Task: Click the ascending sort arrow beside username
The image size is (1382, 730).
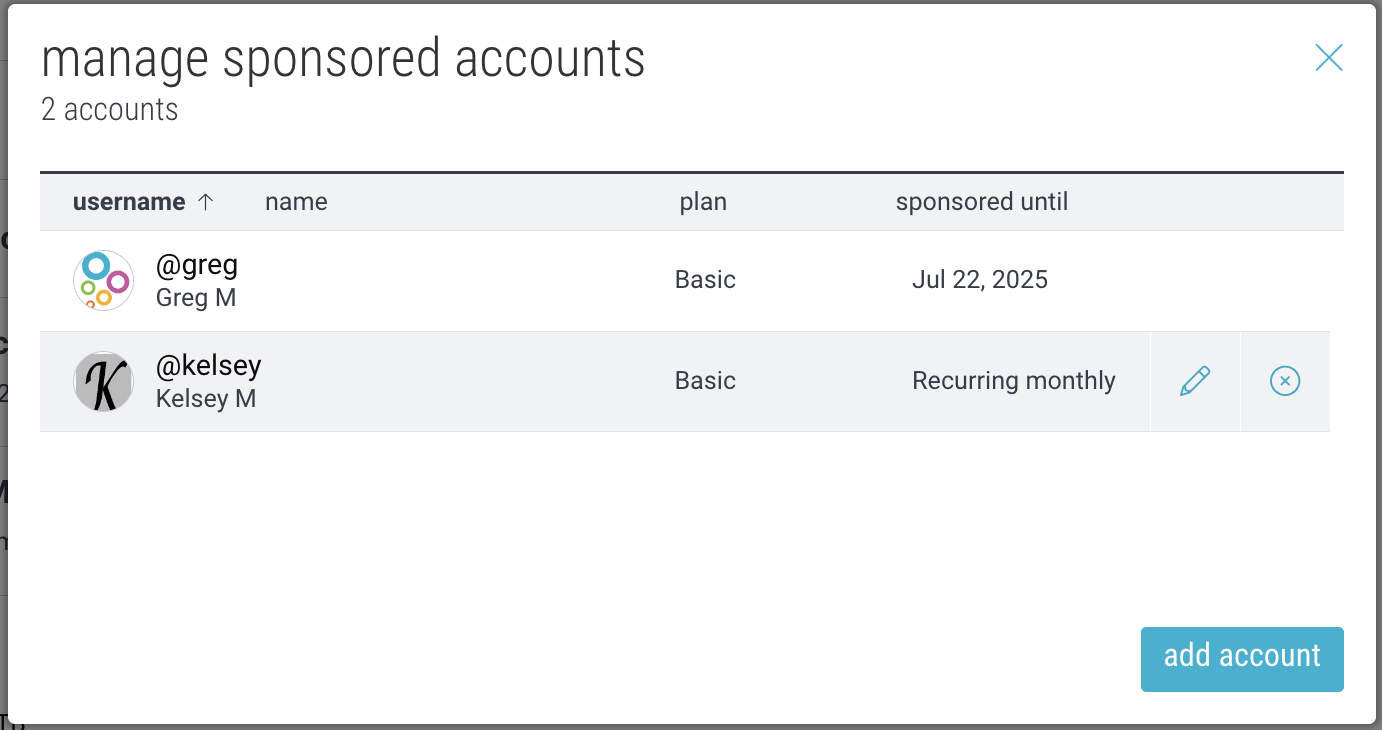Action: [206, 202]
